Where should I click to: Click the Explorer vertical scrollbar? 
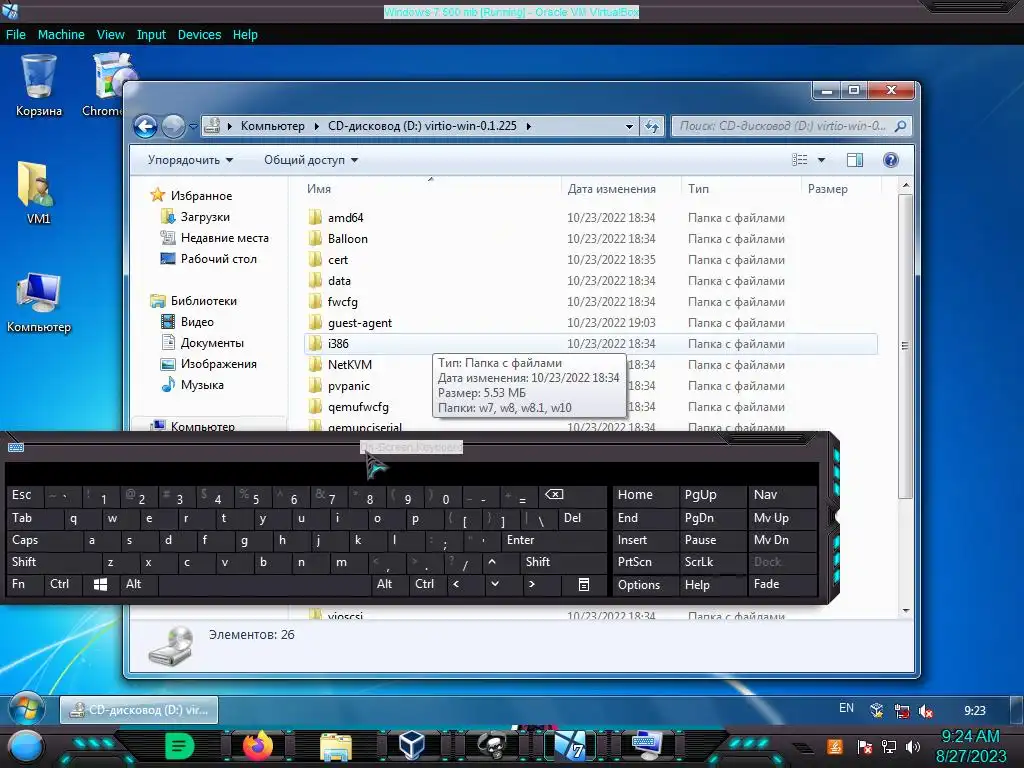[905, 346]
